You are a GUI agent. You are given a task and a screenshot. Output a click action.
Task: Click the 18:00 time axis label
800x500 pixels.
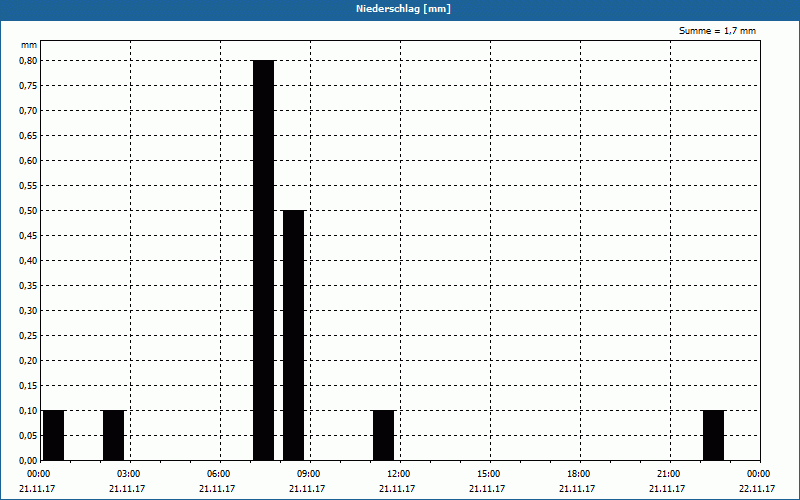pyautogui.click(x=578, y=474)
